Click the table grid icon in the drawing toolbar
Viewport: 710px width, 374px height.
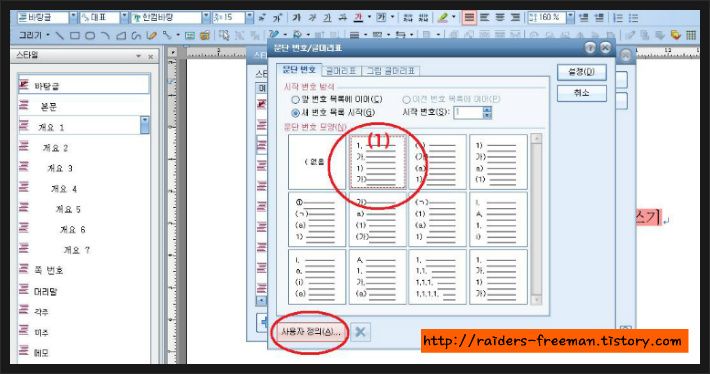[x=691, y=35]
